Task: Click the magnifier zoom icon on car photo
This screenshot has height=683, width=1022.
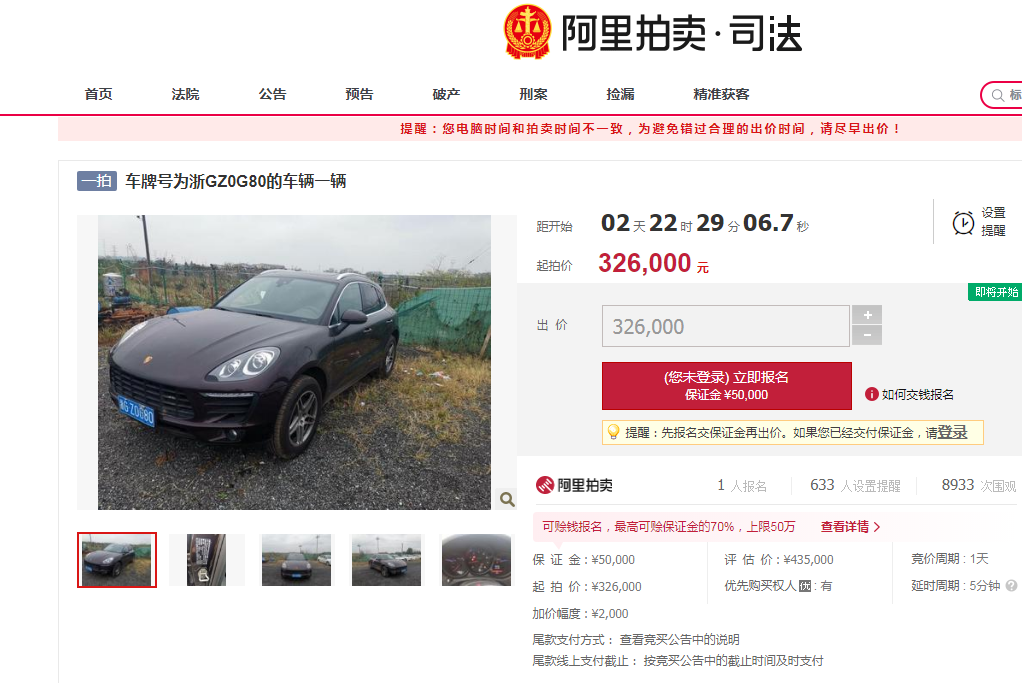Action: pos(506,499)
